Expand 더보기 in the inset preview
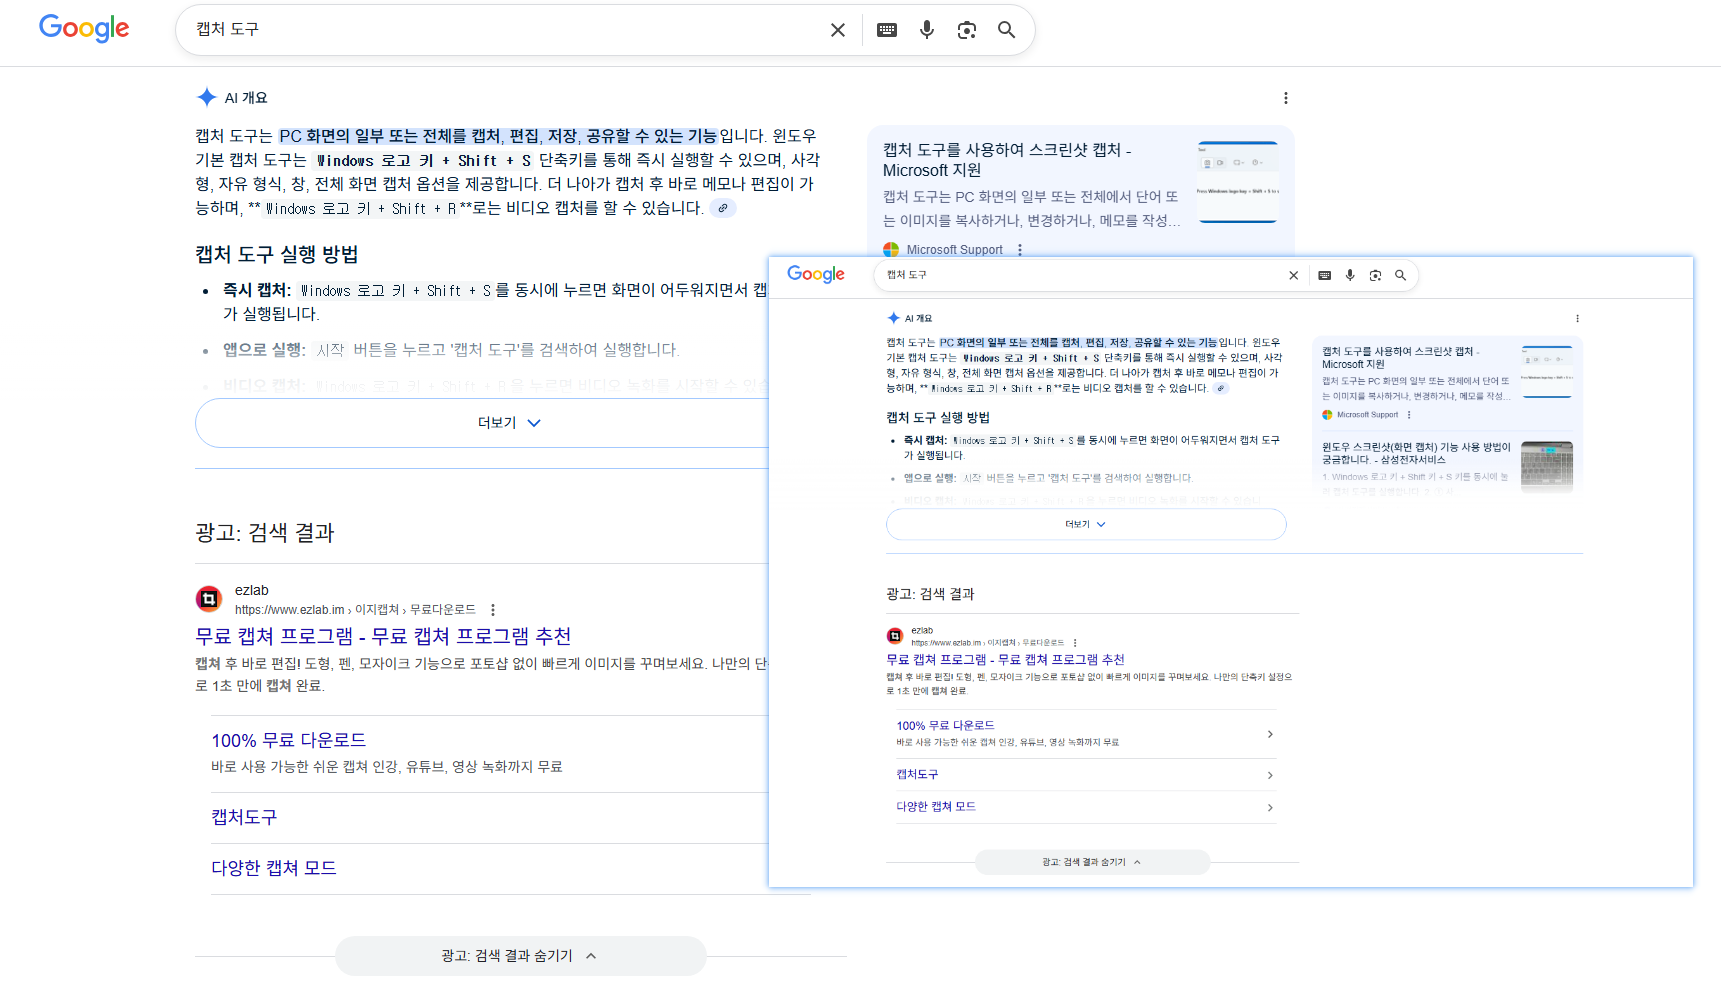Screen dimensions: 1721x988 pyautogui.click(x=1086, y=524)
